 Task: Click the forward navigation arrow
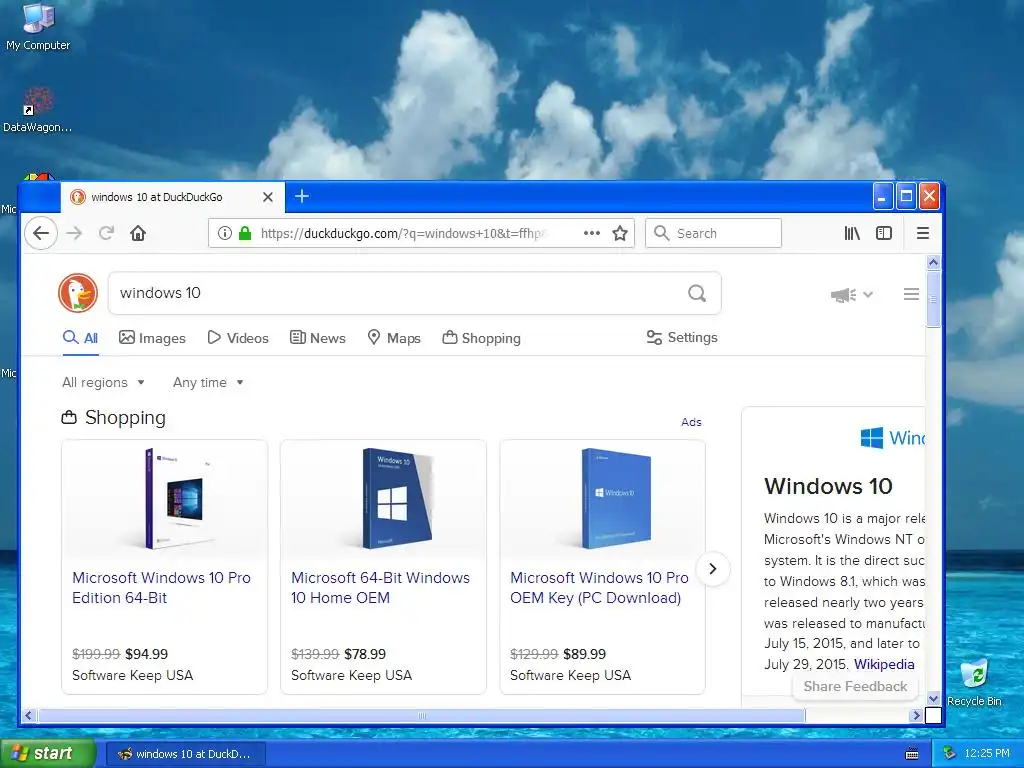point(74,233)
